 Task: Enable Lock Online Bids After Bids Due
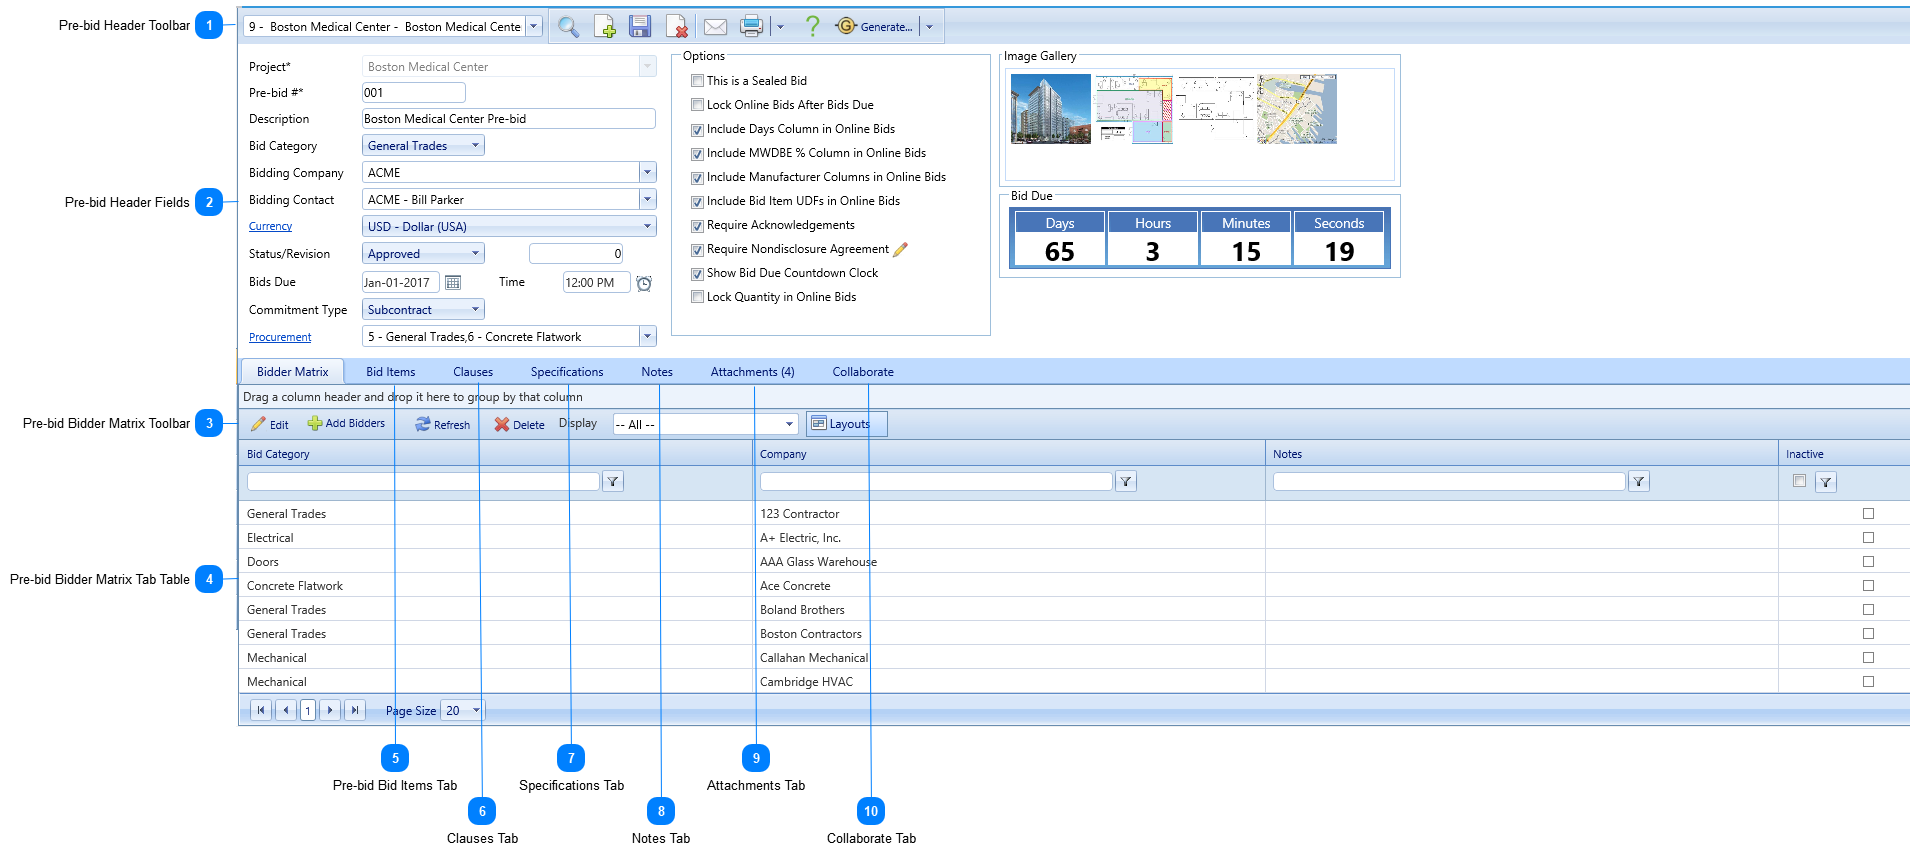click(698, 105)
